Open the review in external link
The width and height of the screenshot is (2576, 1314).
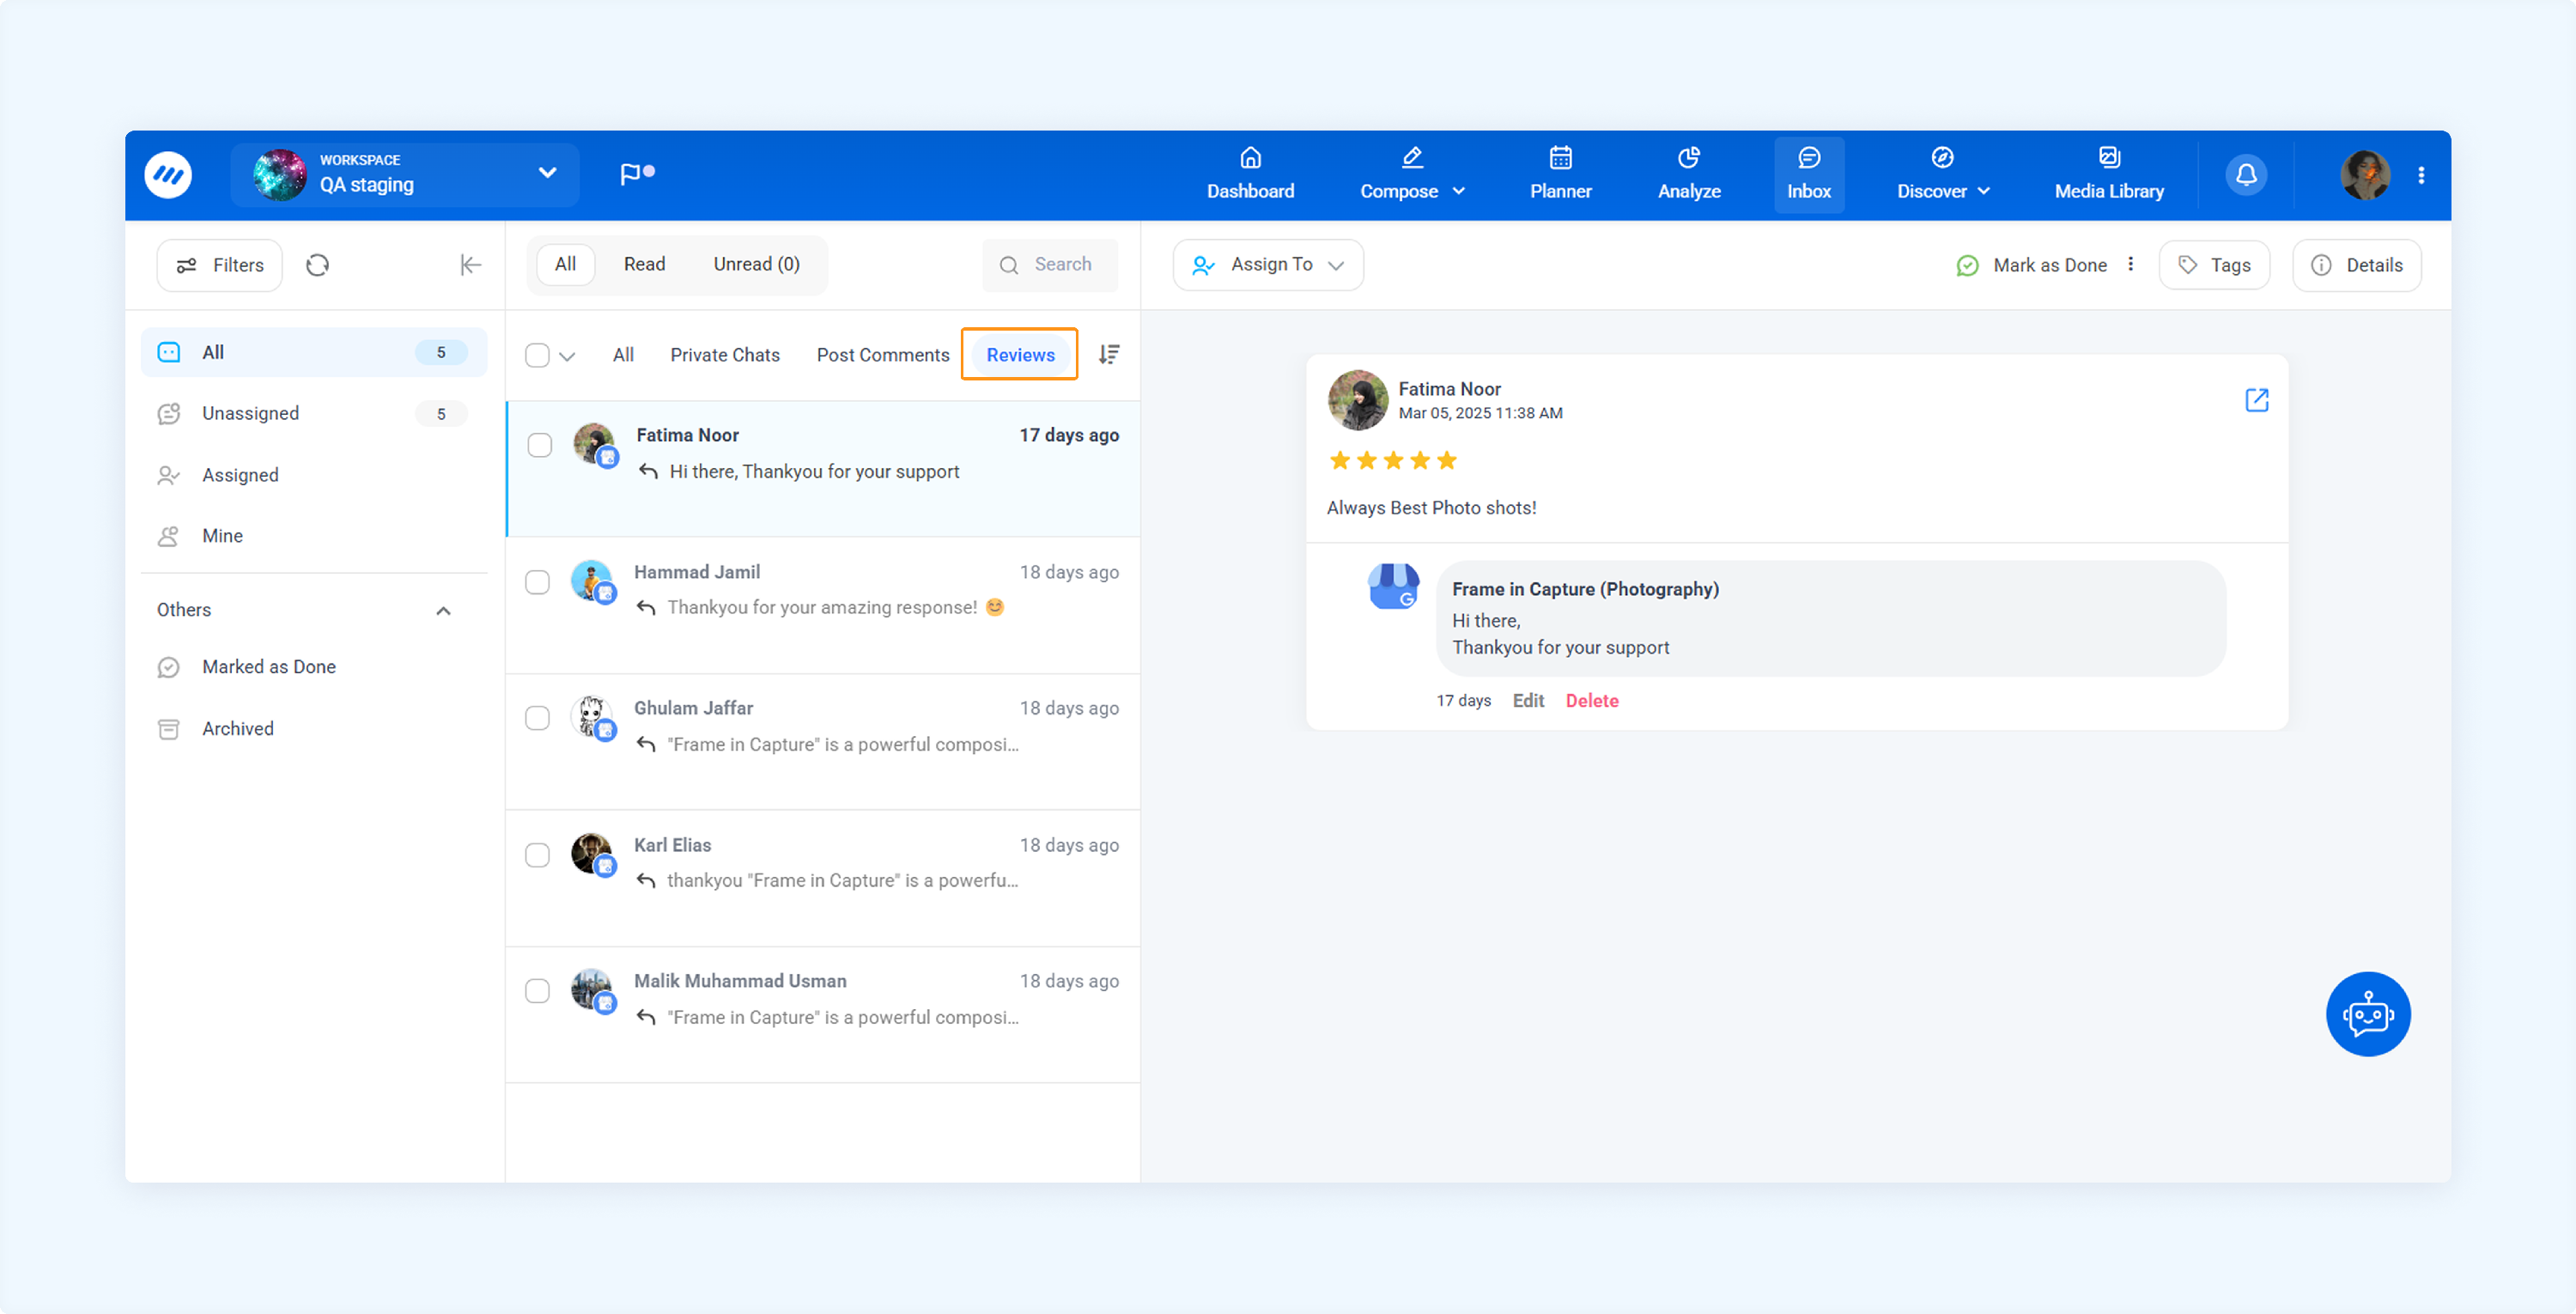click(2256, 400)
